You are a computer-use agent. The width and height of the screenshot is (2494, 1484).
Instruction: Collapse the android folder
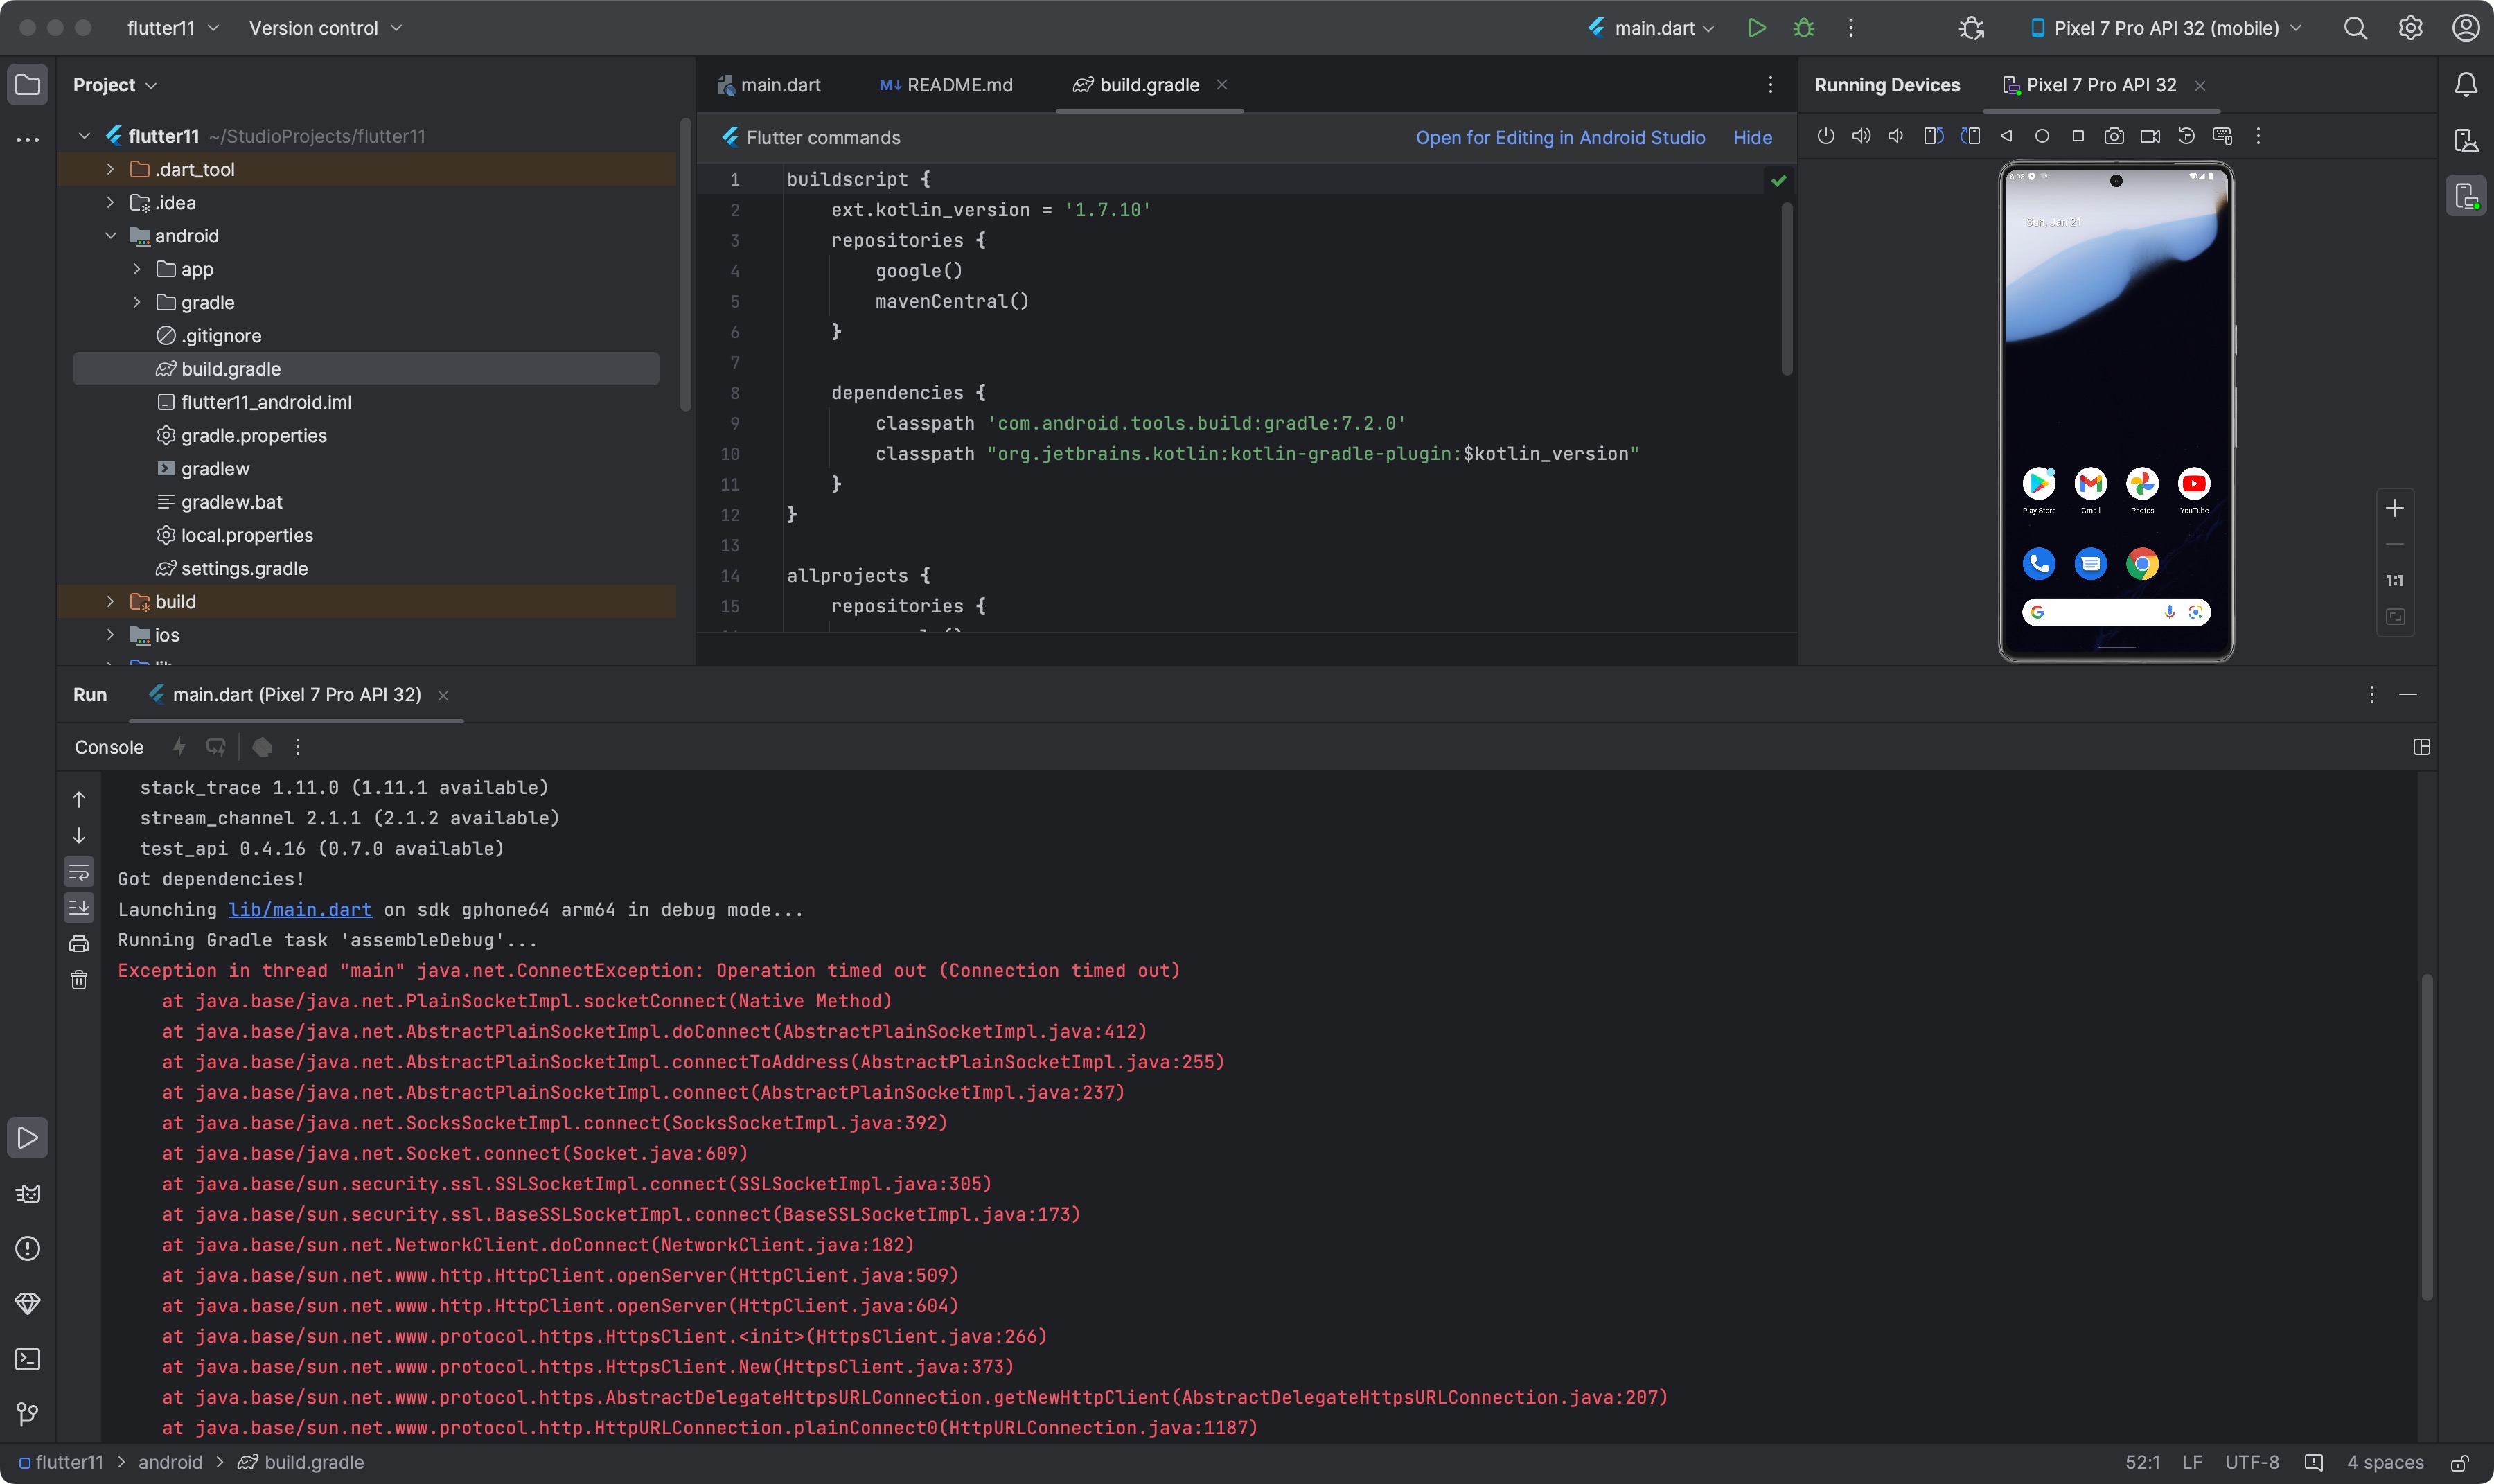click(110, 236)
